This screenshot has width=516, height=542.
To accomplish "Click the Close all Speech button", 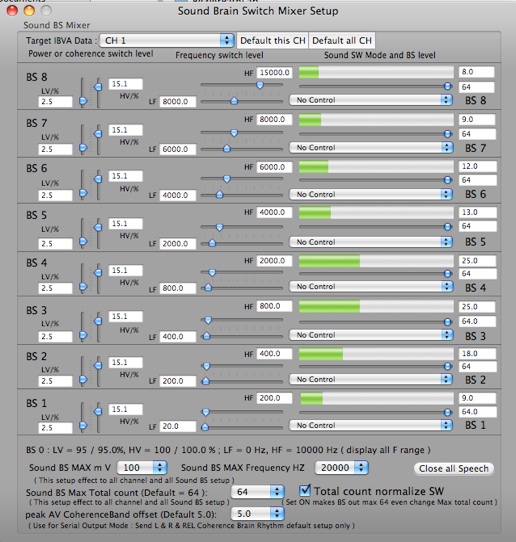I will click(x=453, y=468).
